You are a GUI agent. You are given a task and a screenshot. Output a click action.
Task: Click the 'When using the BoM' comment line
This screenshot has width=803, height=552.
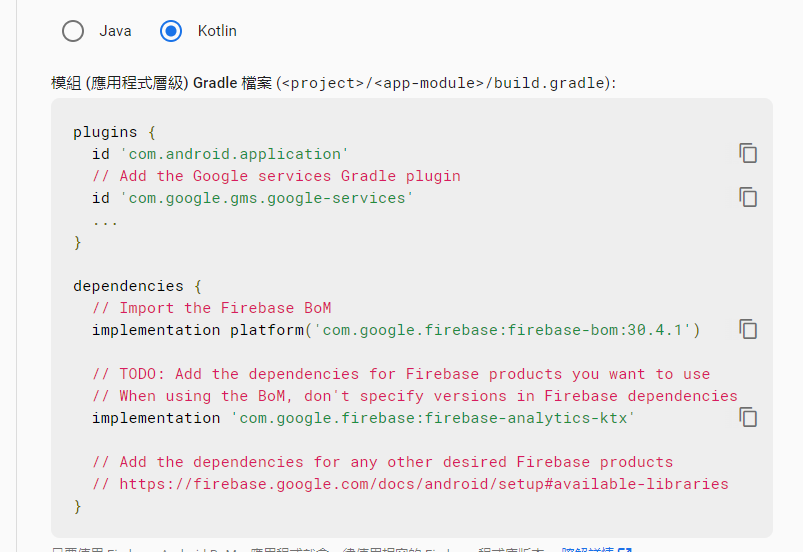click(x=415, y=396)
